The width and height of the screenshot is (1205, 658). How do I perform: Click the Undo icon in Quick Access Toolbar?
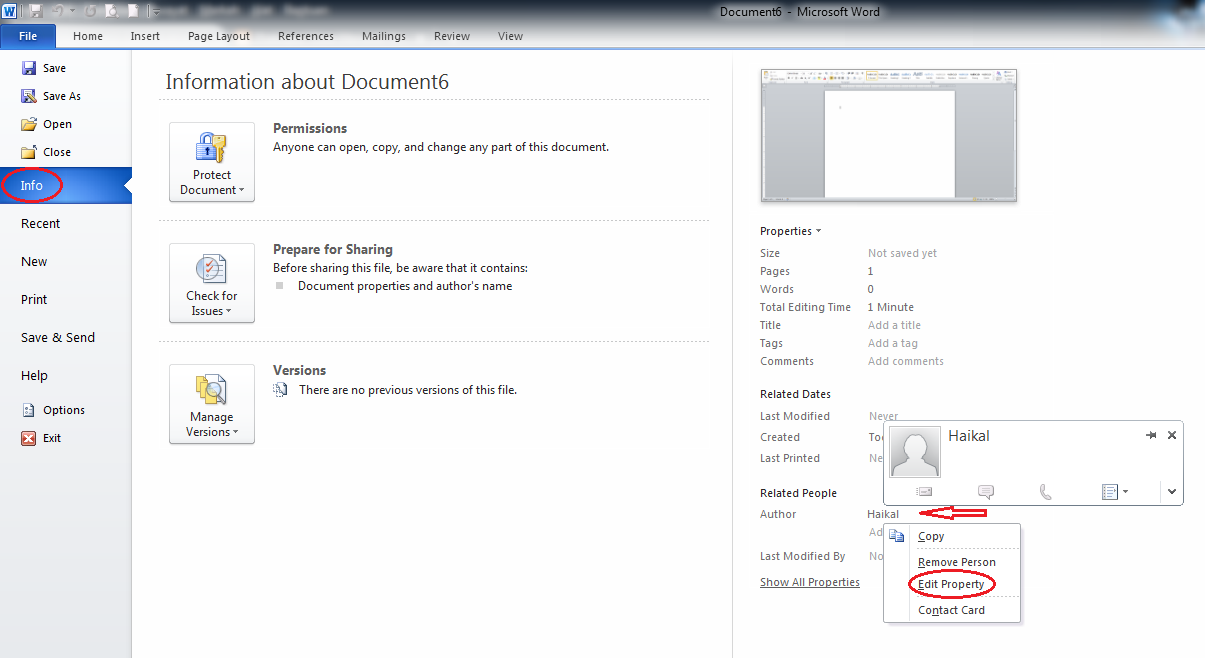click(x=58, y=11)
